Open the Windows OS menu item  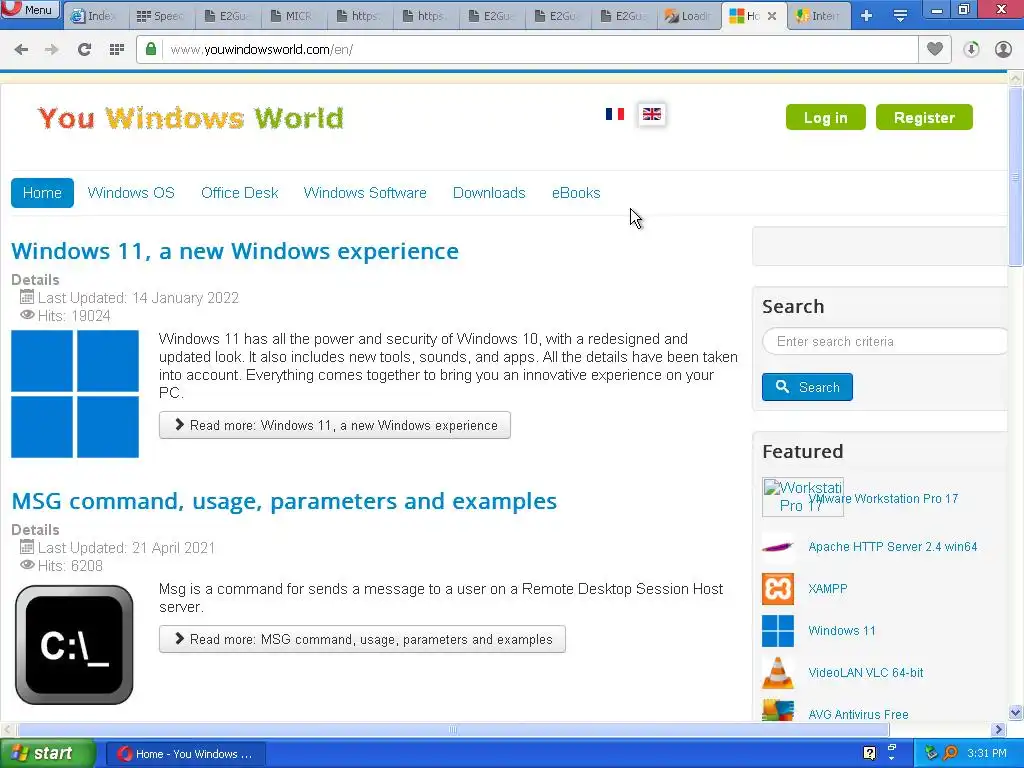click(x=131, y=193)
